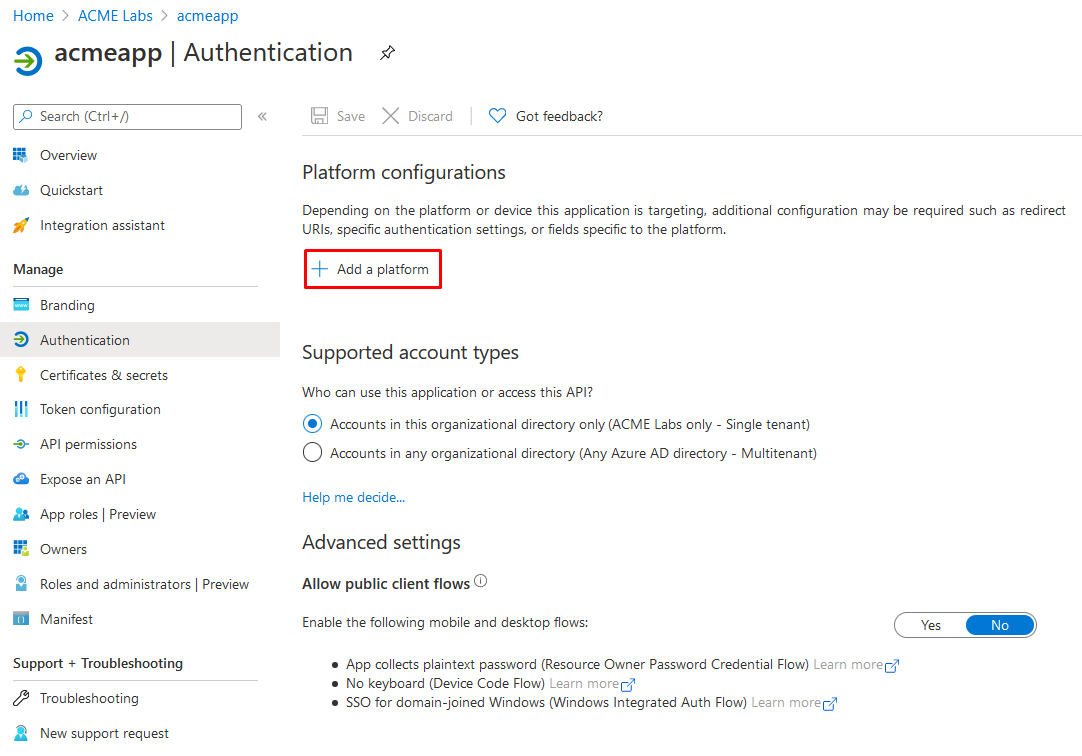Open ACME Labs breadcrumb link
1082x756 pixels.
115,16
